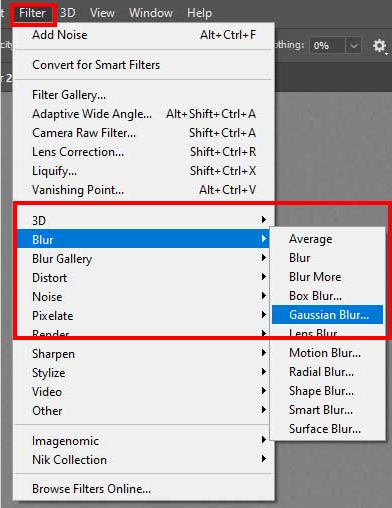Open the Help menu

coord(199,13)
